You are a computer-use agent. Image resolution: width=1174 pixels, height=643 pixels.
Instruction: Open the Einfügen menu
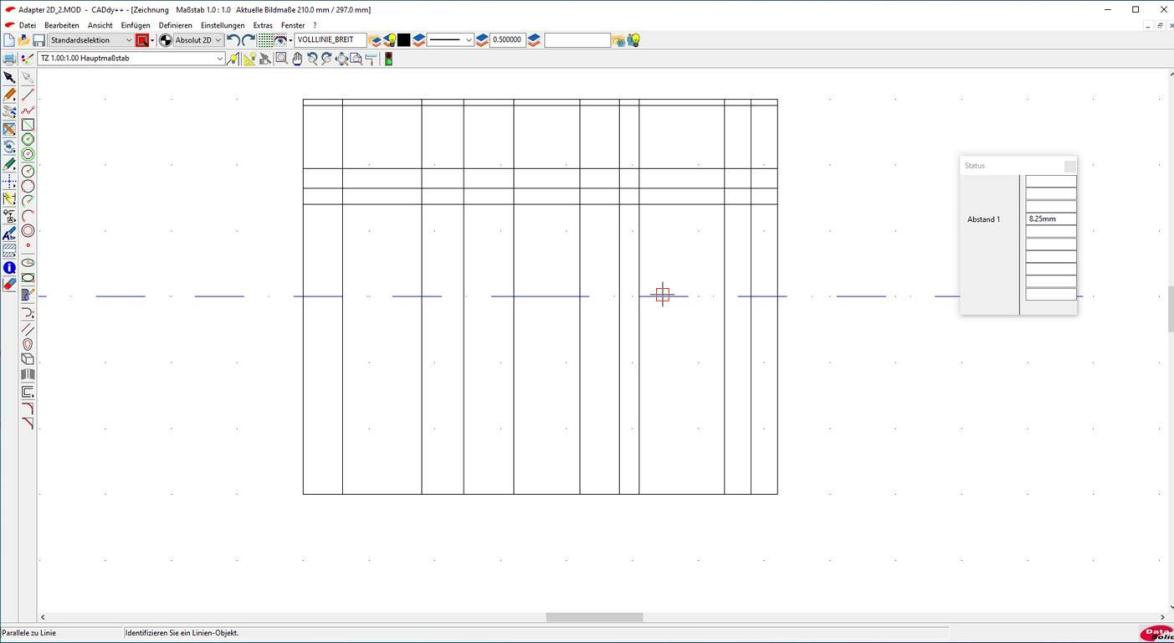click(136, 25)
